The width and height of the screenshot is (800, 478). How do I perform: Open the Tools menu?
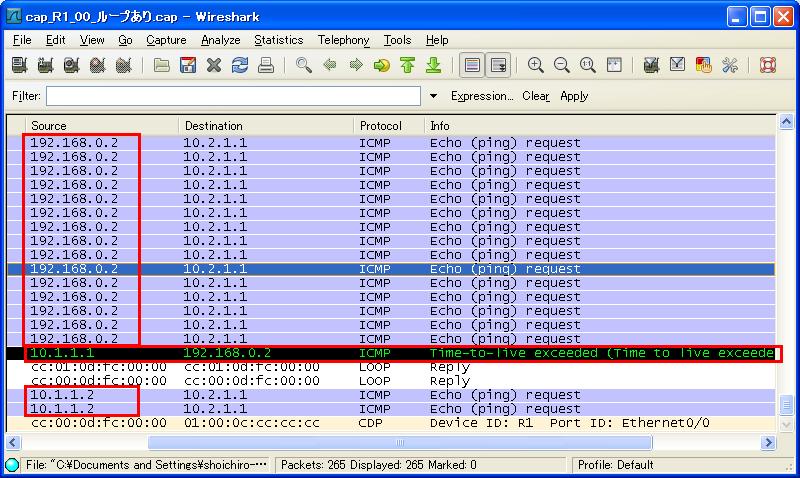coord(397,40)
